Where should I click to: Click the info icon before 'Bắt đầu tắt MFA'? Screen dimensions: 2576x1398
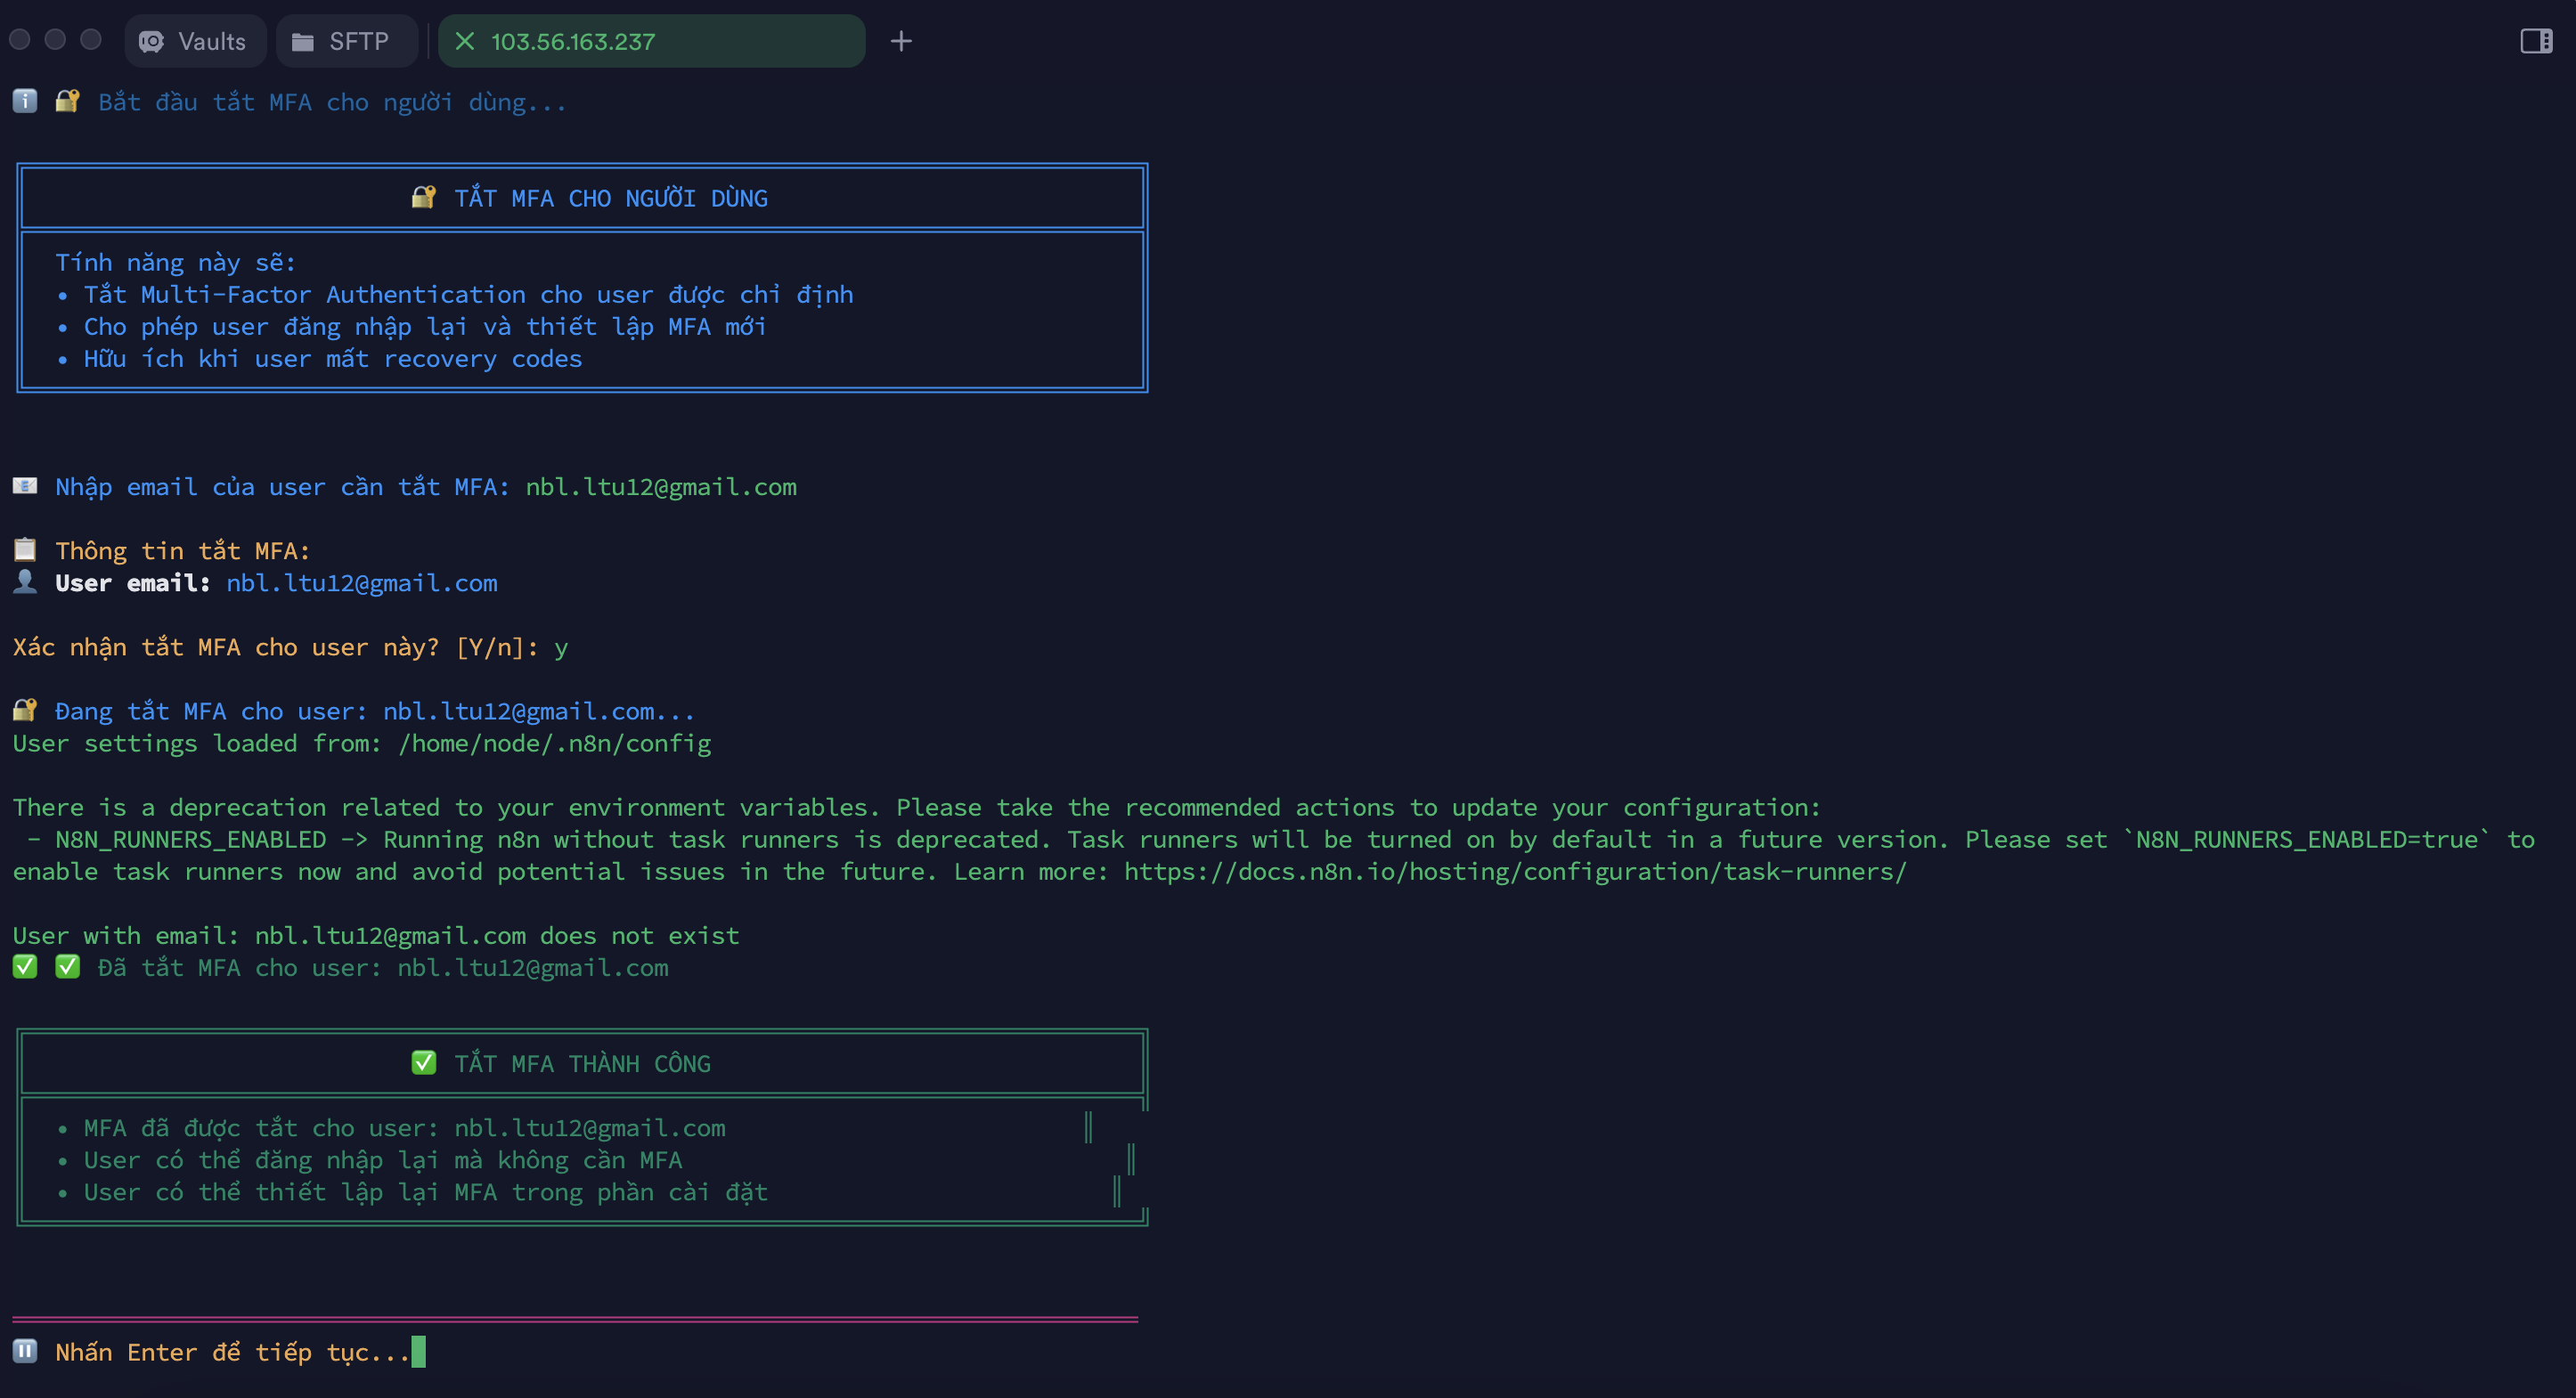[x=25, y=101]
